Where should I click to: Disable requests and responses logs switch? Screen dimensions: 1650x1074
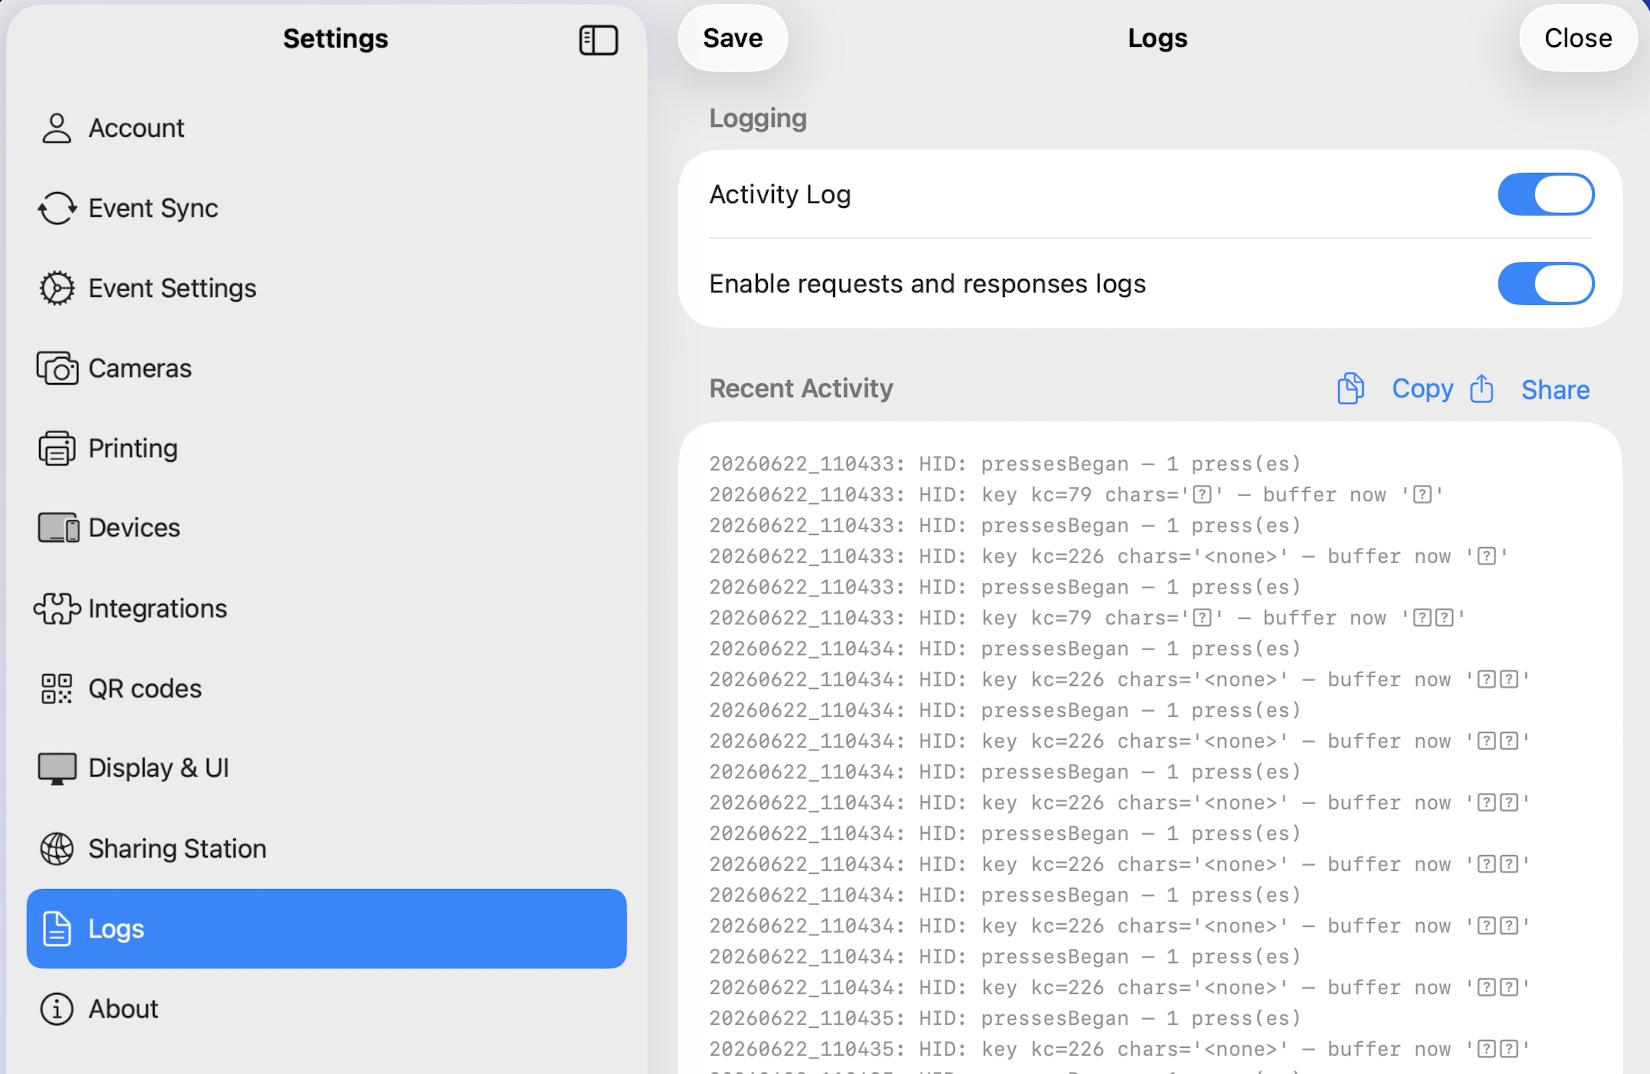coord(1546,284)
